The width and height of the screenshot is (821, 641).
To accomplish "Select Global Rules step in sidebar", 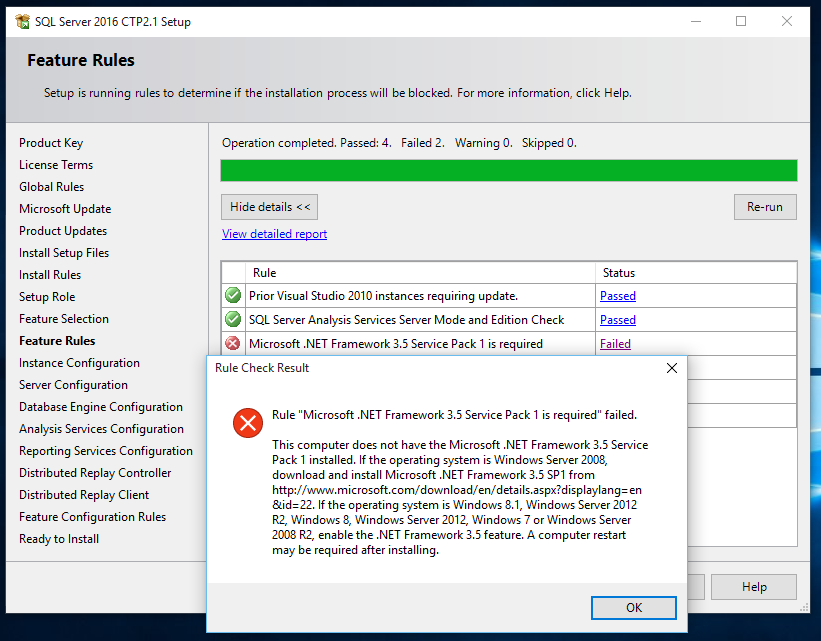I will click(51, 187).
